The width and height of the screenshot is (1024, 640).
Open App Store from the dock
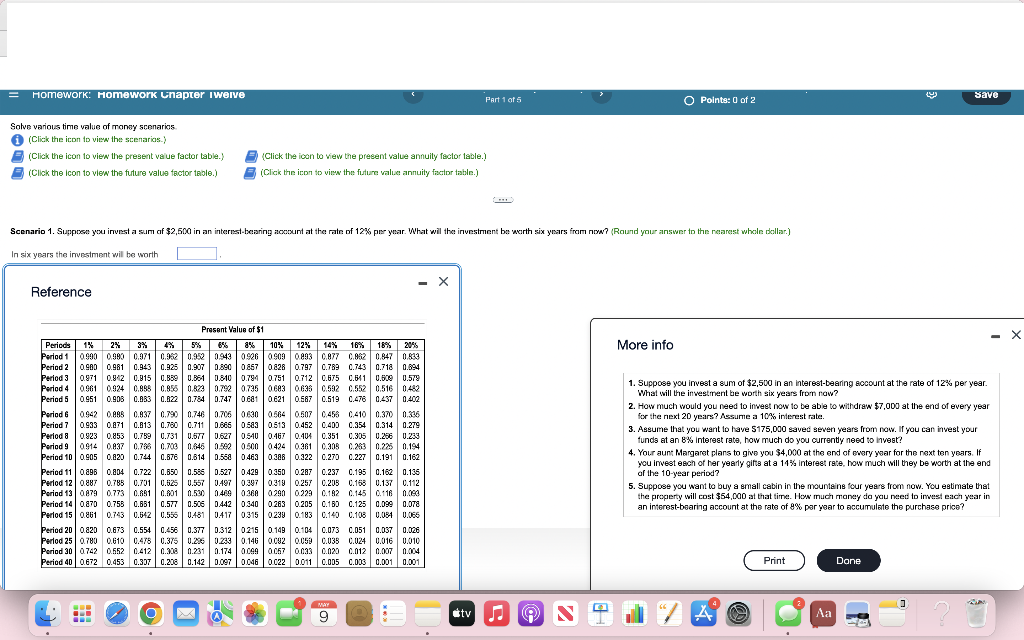click(x=703, y=613)
